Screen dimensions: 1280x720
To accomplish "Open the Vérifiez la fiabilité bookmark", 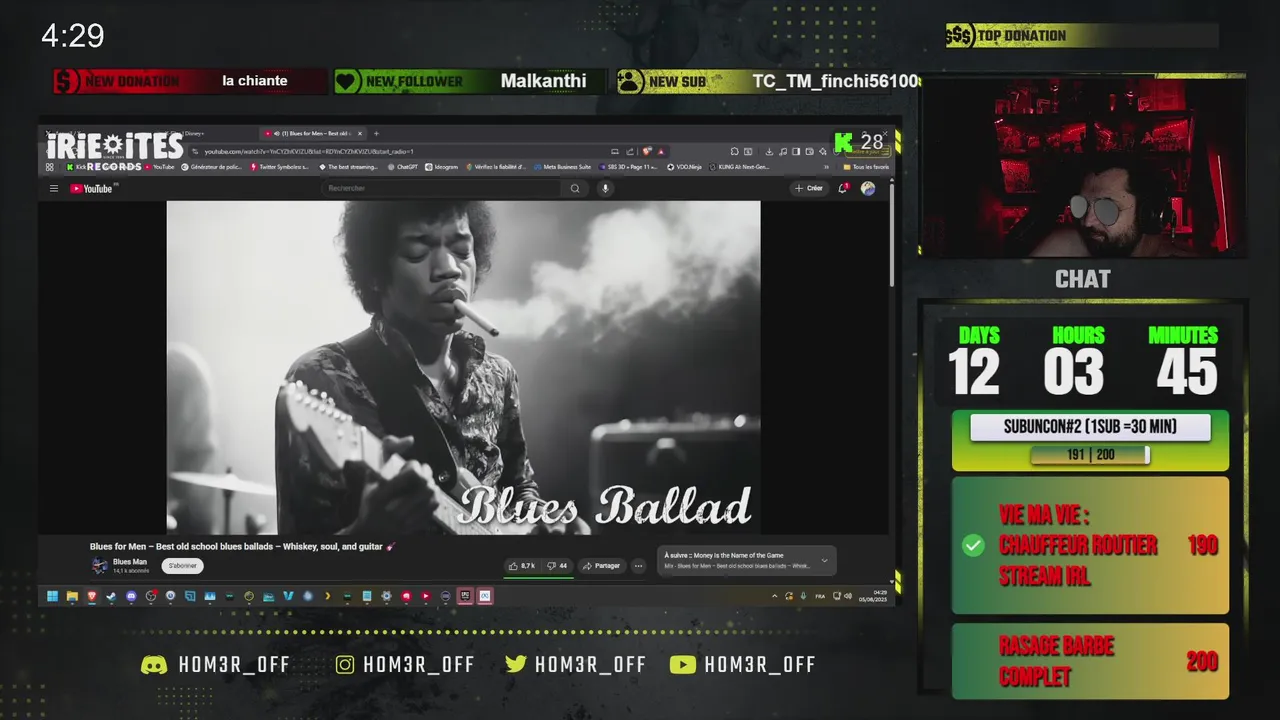I will pyautogui.click(x=496, y=167).
